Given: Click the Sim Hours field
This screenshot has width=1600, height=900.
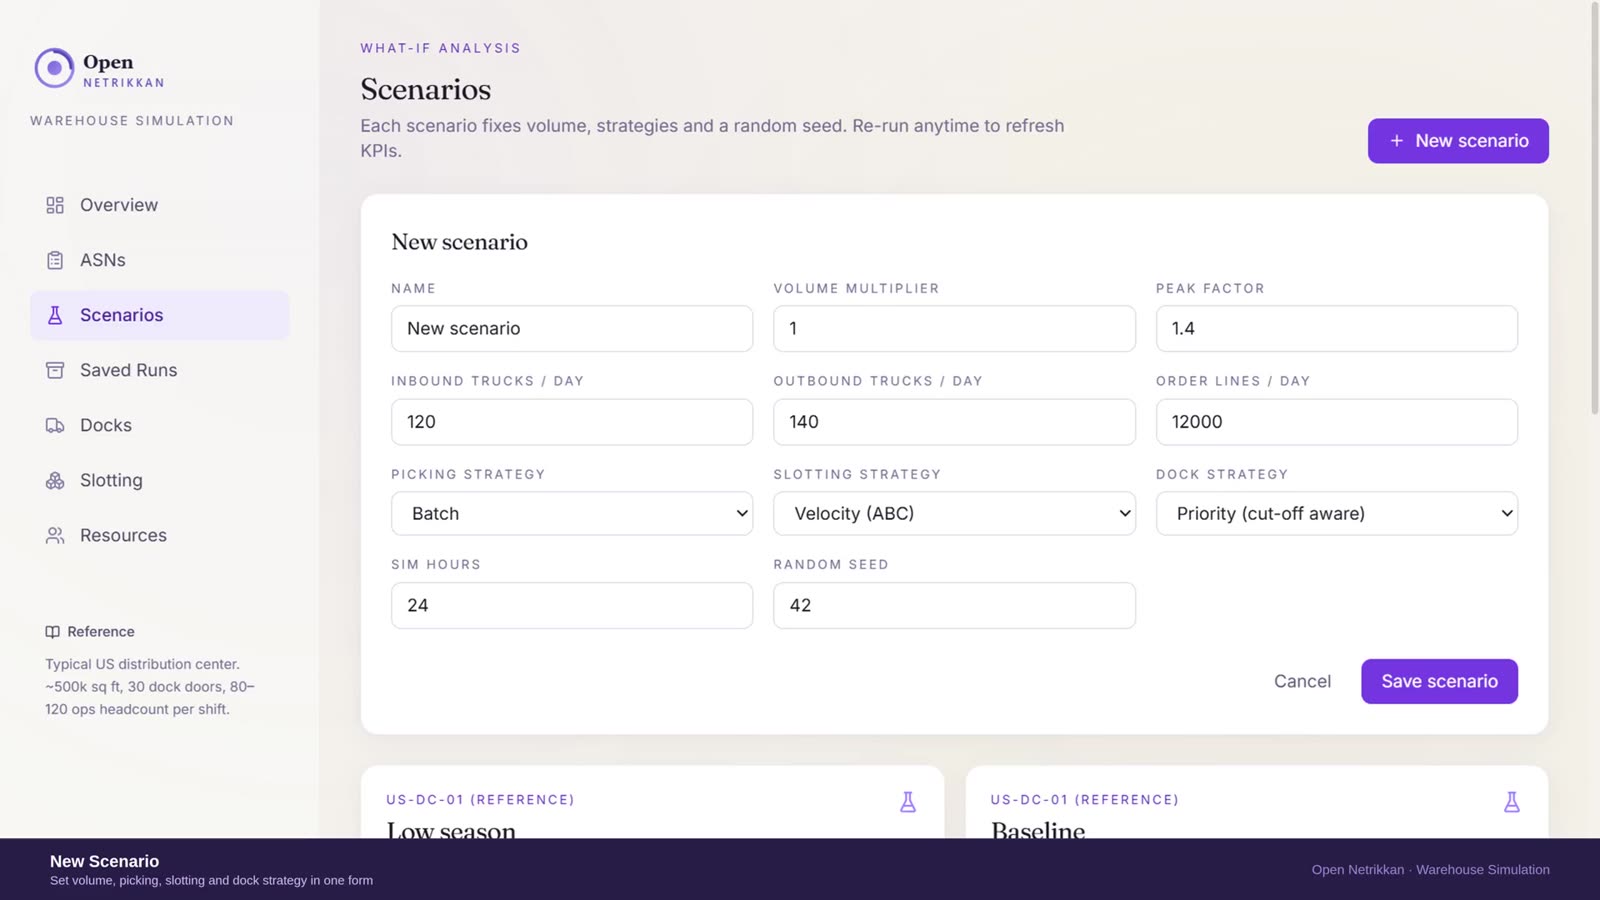Looking at the screenshot, I should click(x=572, y=605).
